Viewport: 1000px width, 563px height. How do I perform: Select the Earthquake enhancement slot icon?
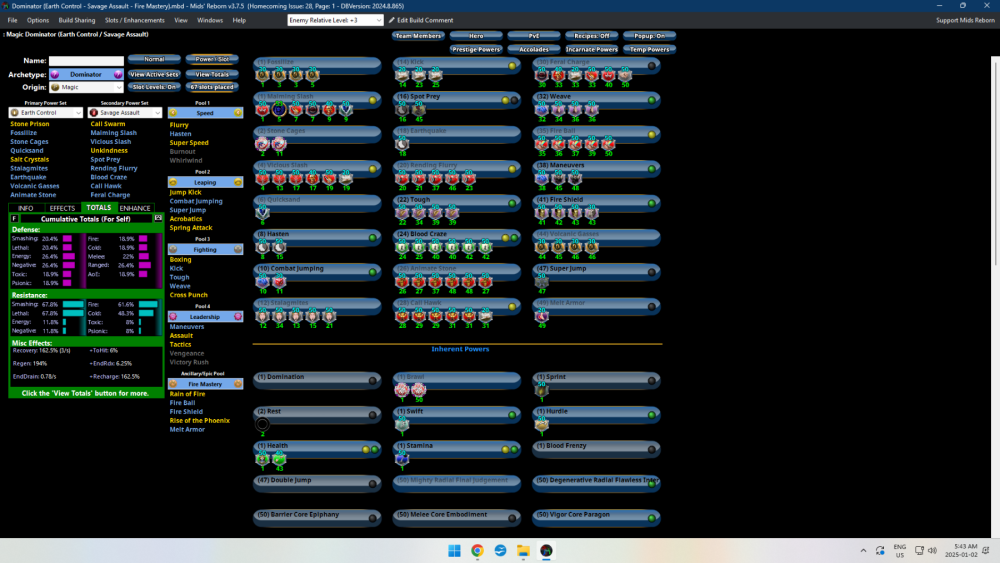(x=402, y=144)
